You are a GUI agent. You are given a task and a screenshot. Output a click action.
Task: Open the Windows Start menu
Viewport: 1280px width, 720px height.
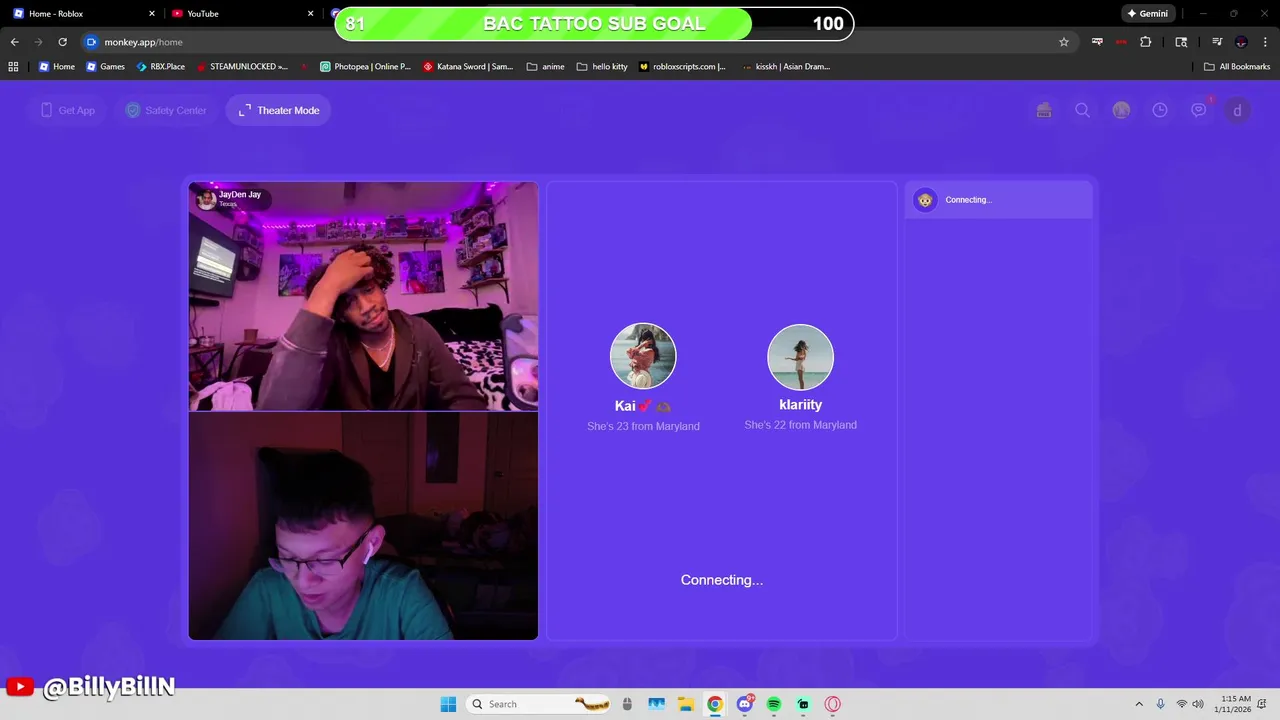tap(448, 704)
